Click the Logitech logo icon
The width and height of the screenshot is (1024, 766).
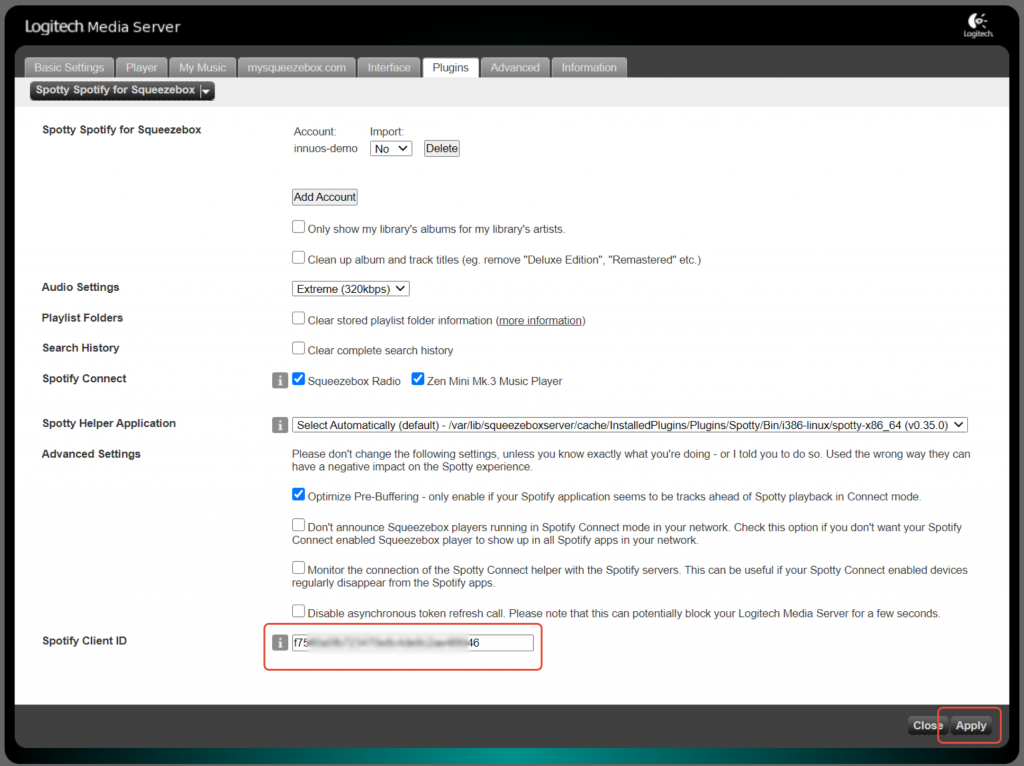978,25
